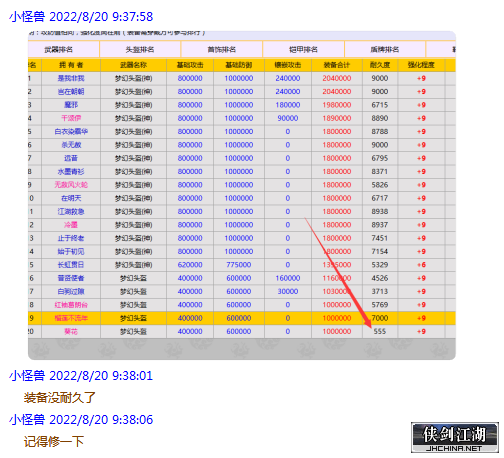Select the durability value 8890
Screen dimensions: 504x458
click(x=380, y=118)
